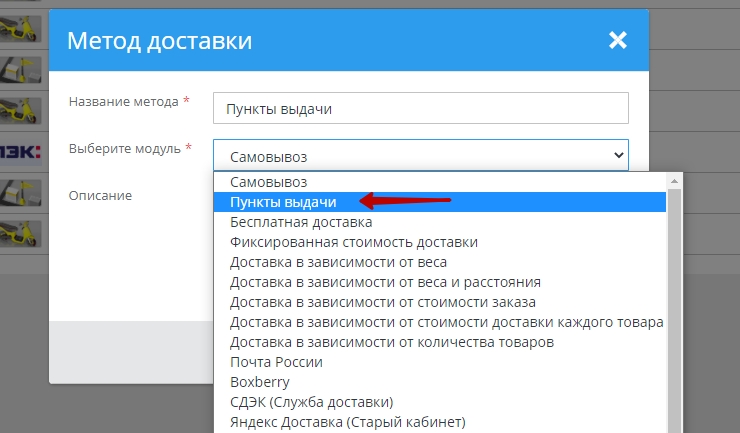Select Доставка в зависимости от стоимости заказа
This screenshot has height=433, width=740.
383,302
